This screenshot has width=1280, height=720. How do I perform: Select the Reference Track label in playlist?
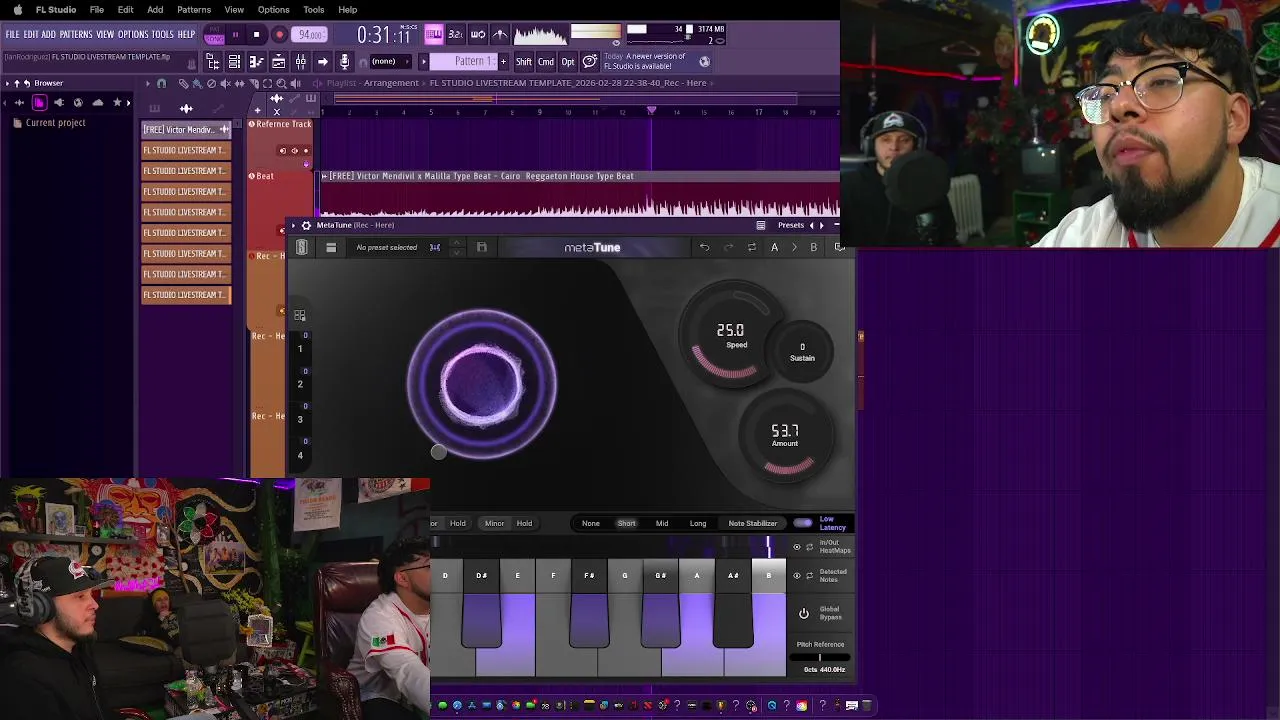283,124
